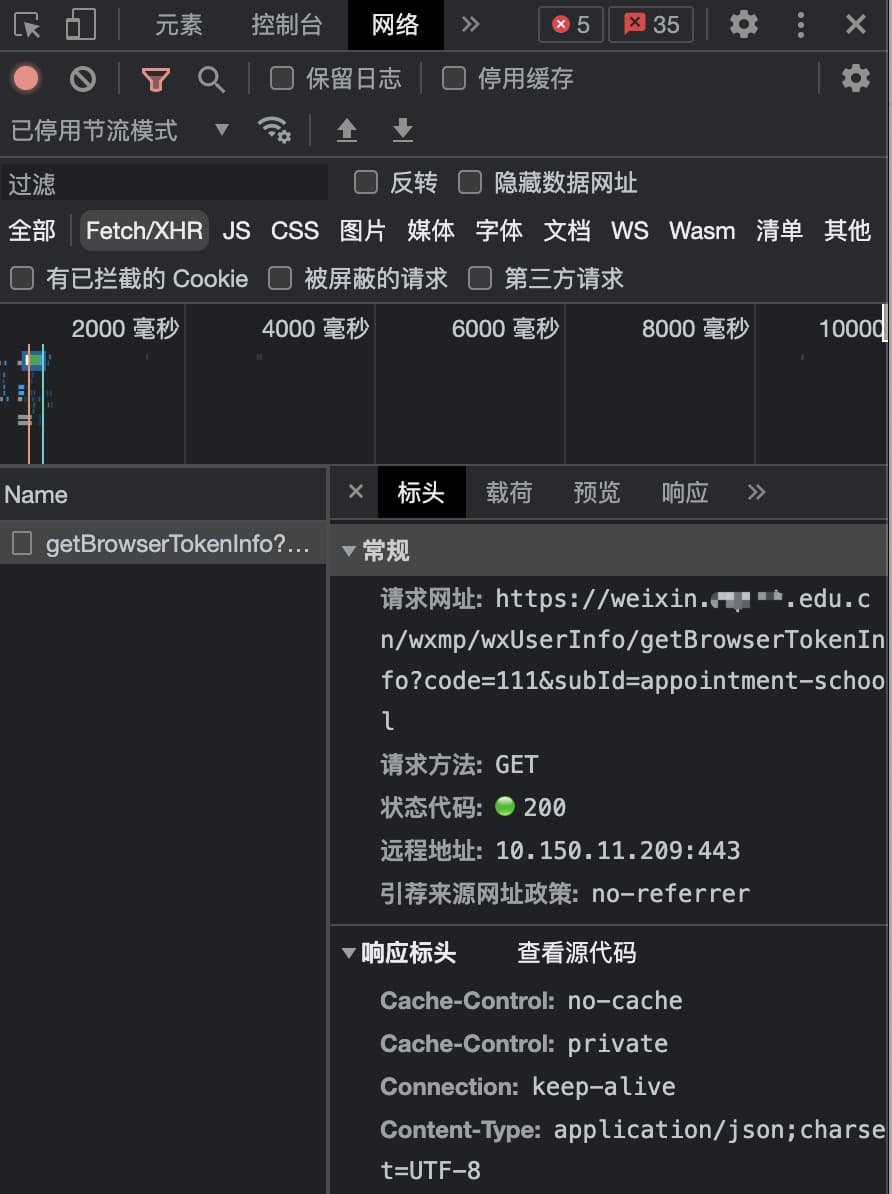The image size is (892, 1194).
Task: Collapse the 响应标头 section
Action: click(x=349, y=953)
